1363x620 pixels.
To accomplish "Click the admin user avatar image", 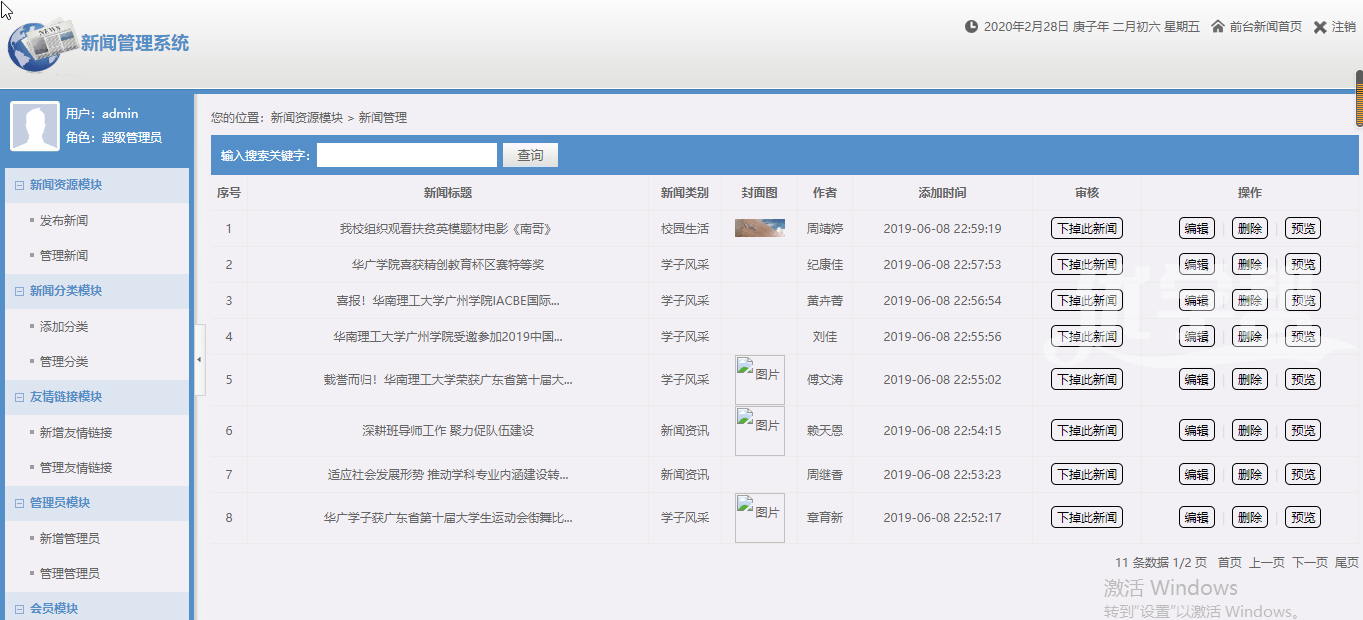I will [35, 126].
